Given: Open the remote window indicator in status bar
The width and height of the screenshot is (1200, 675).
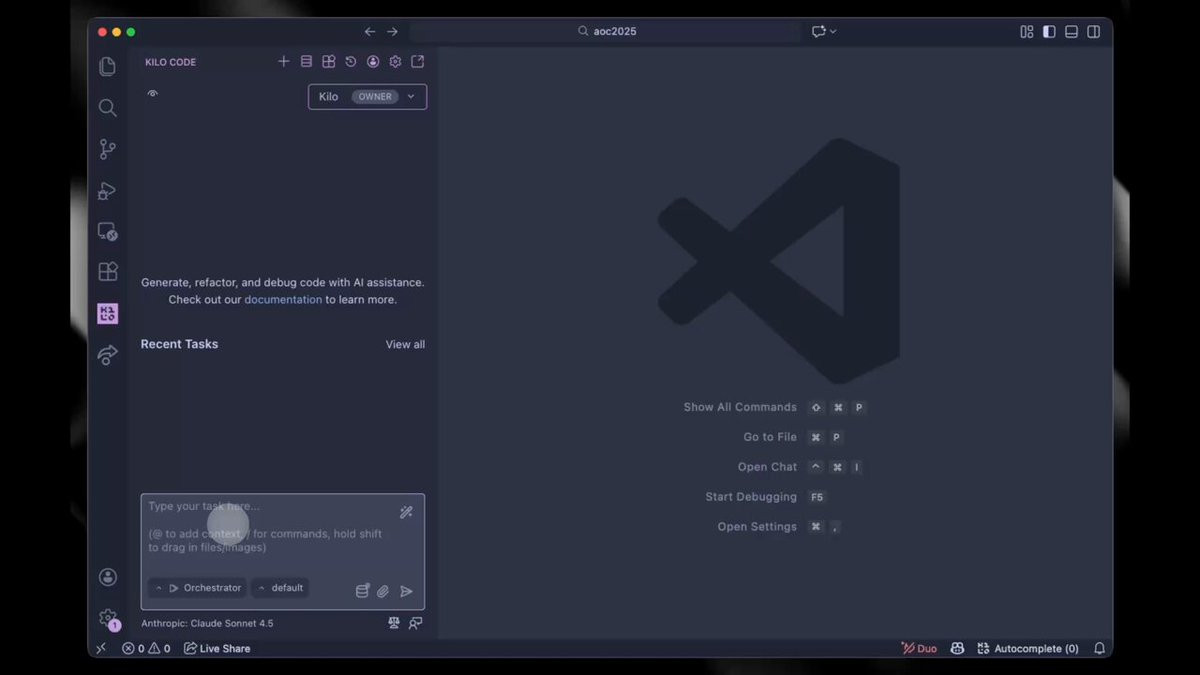Looking at the screenshot, I should point(101,648).
